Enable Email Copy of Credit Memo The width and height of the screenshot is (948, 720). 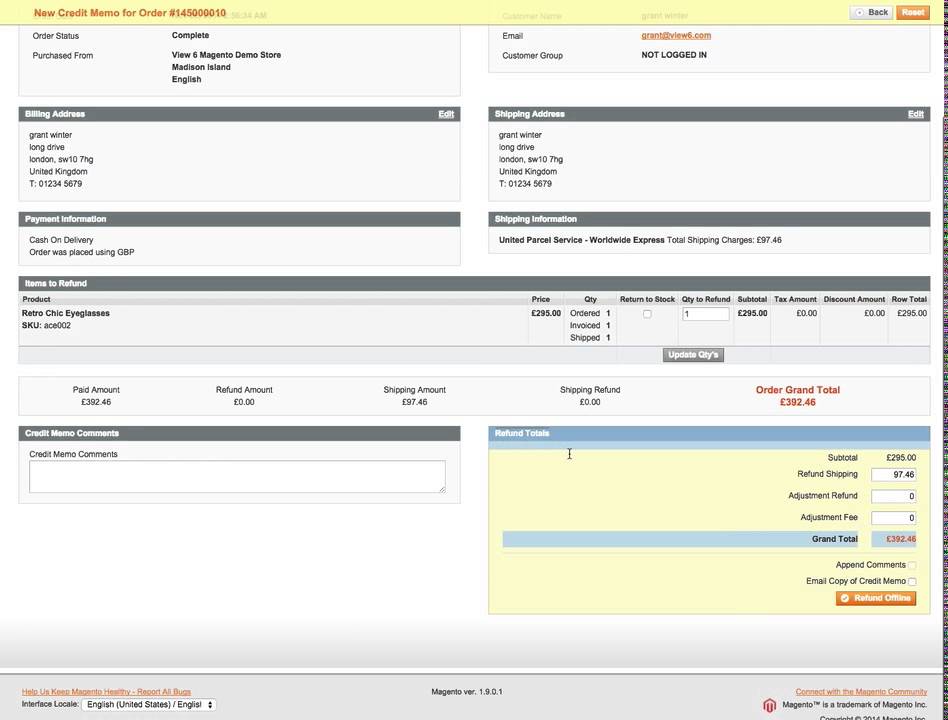pos(912,582)
